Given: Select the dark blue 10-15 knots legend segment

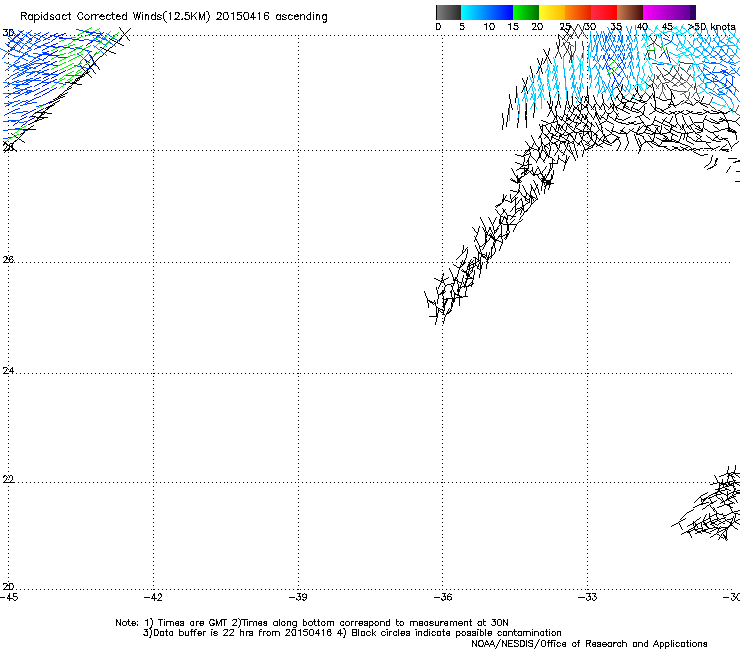Looking at the screenshot, I should click(500, 12).
